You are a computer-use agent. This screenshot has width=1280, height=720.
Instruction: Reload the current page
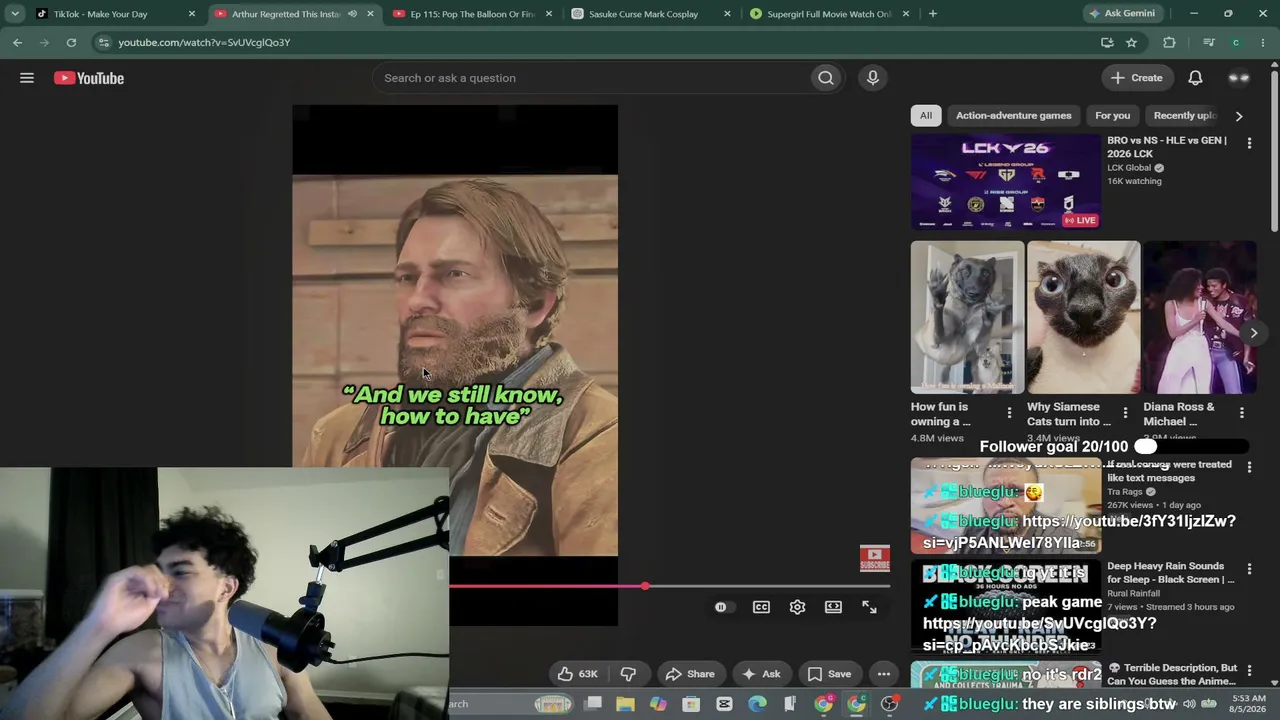coord(71,43)
